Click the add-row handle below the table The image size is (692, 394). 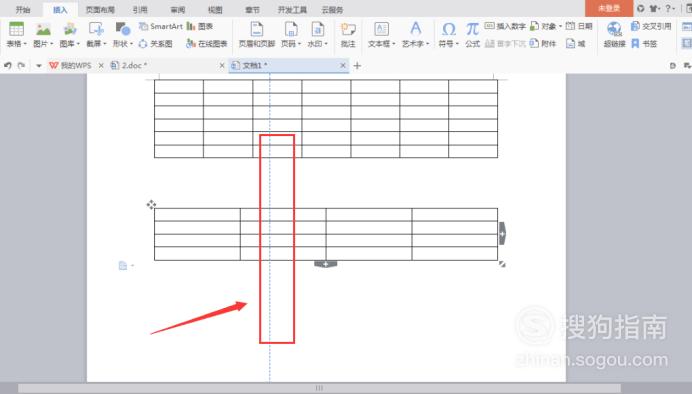point(326,264)
